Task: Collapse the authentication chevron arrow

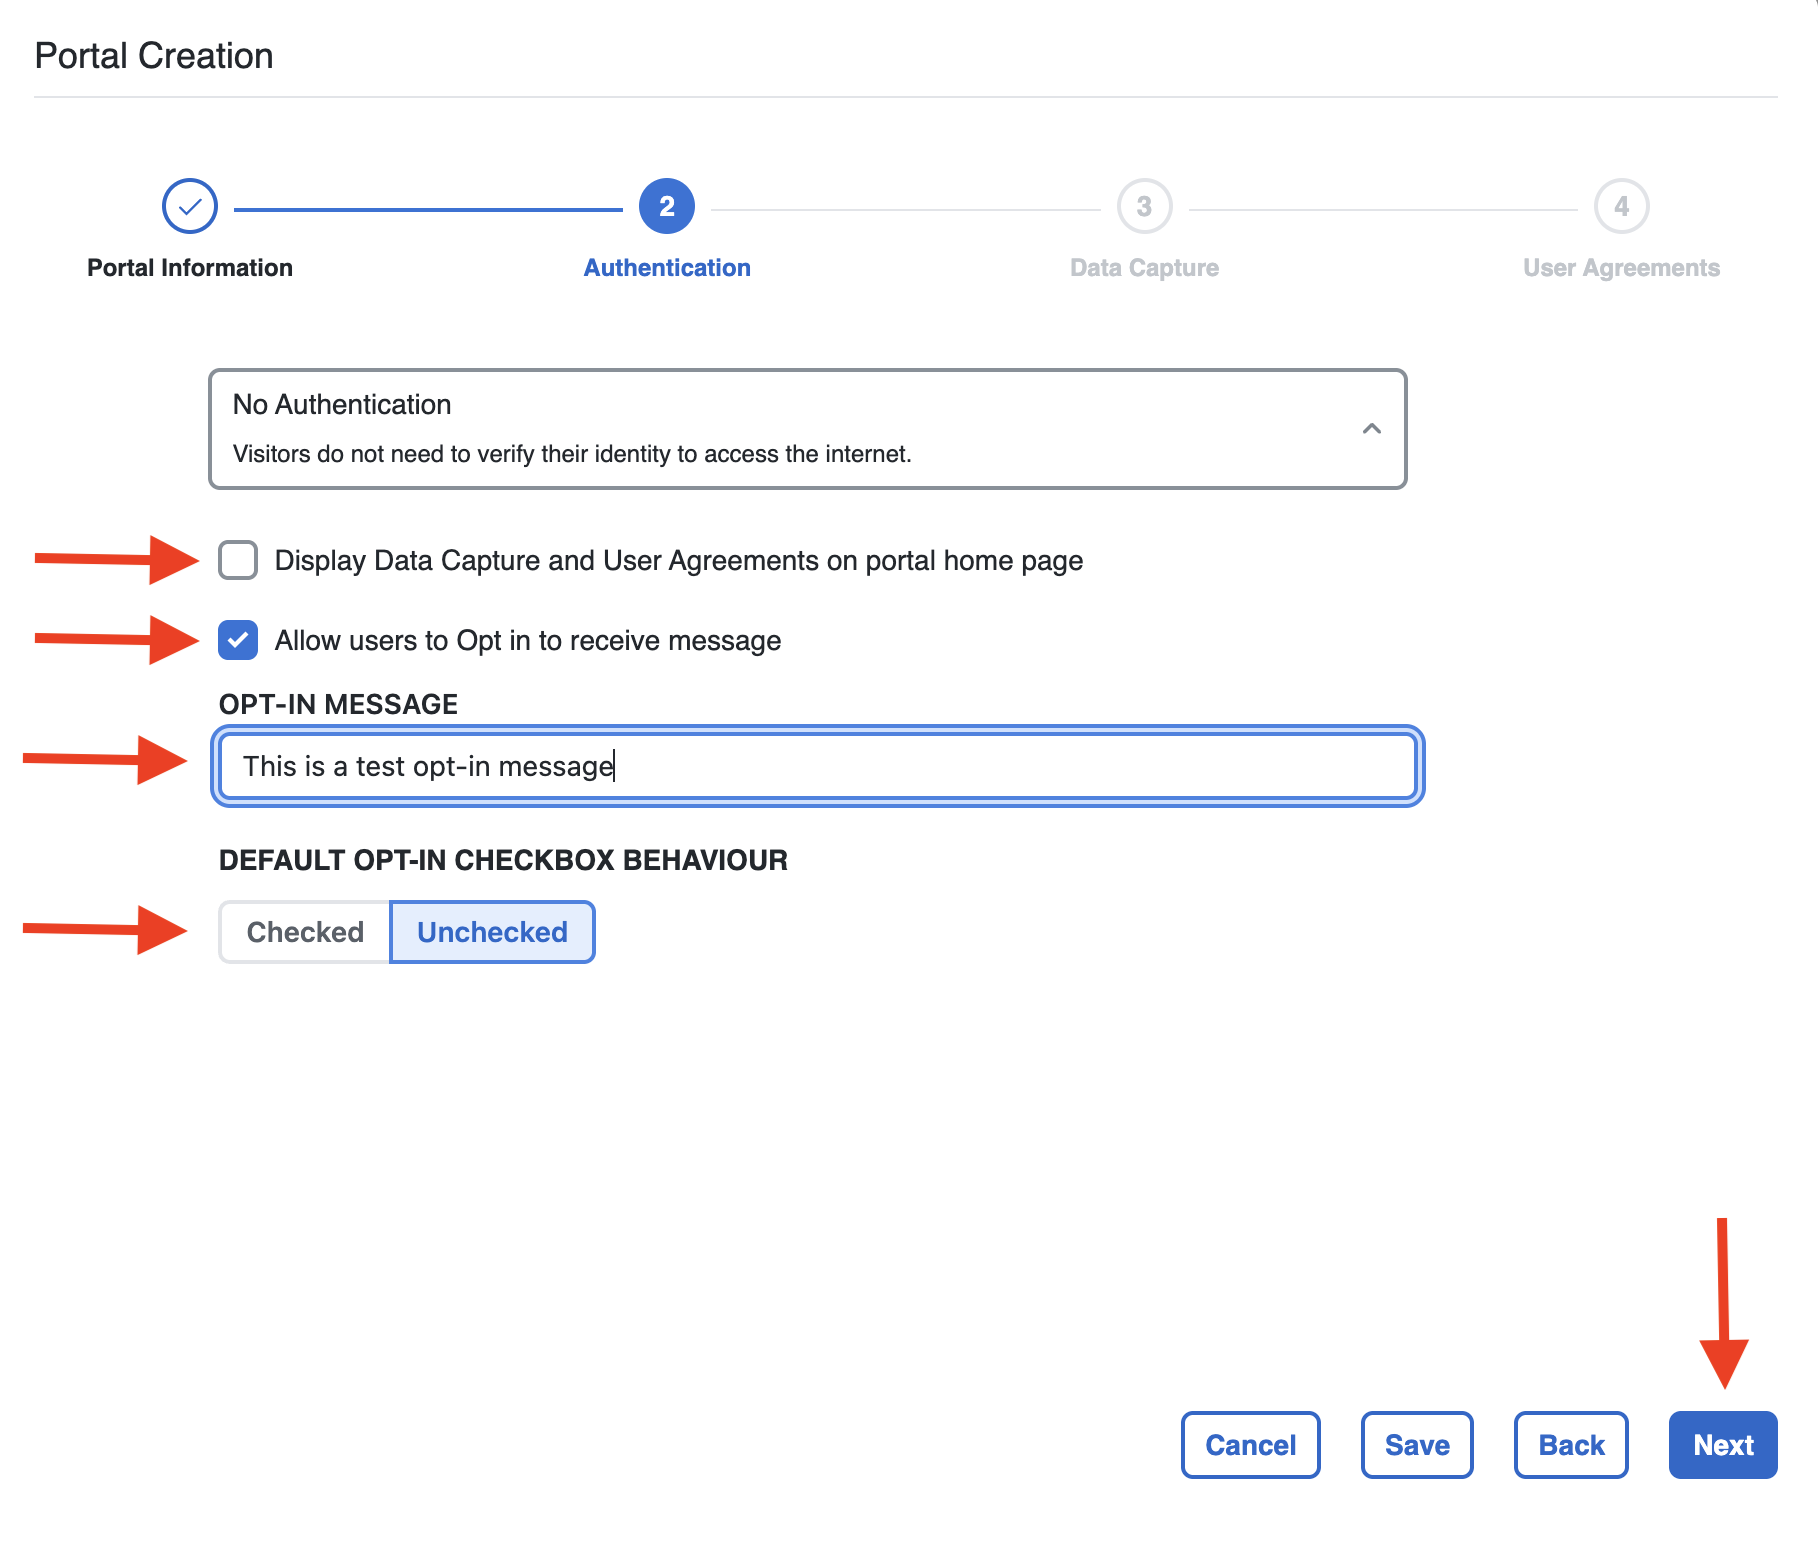Action: pyautogui.click(x=1371, y=429)
